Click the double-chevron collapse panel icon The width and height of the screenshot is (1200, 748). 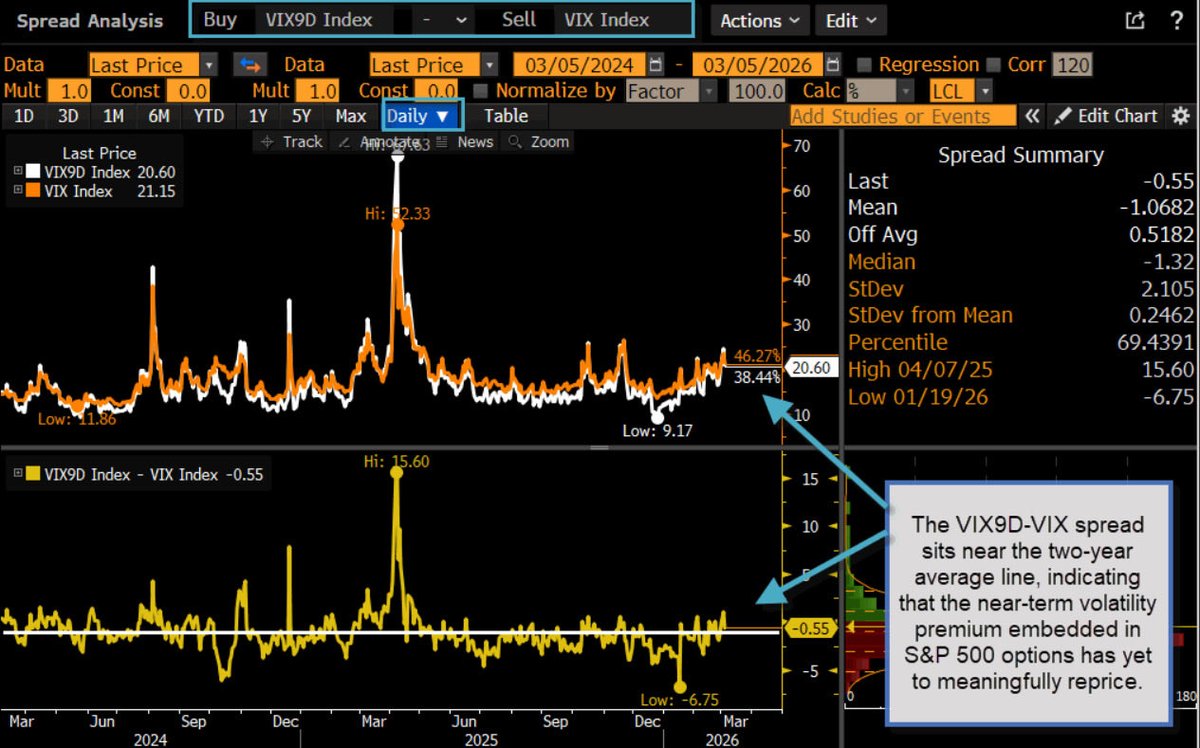(x=1031, y=116)
